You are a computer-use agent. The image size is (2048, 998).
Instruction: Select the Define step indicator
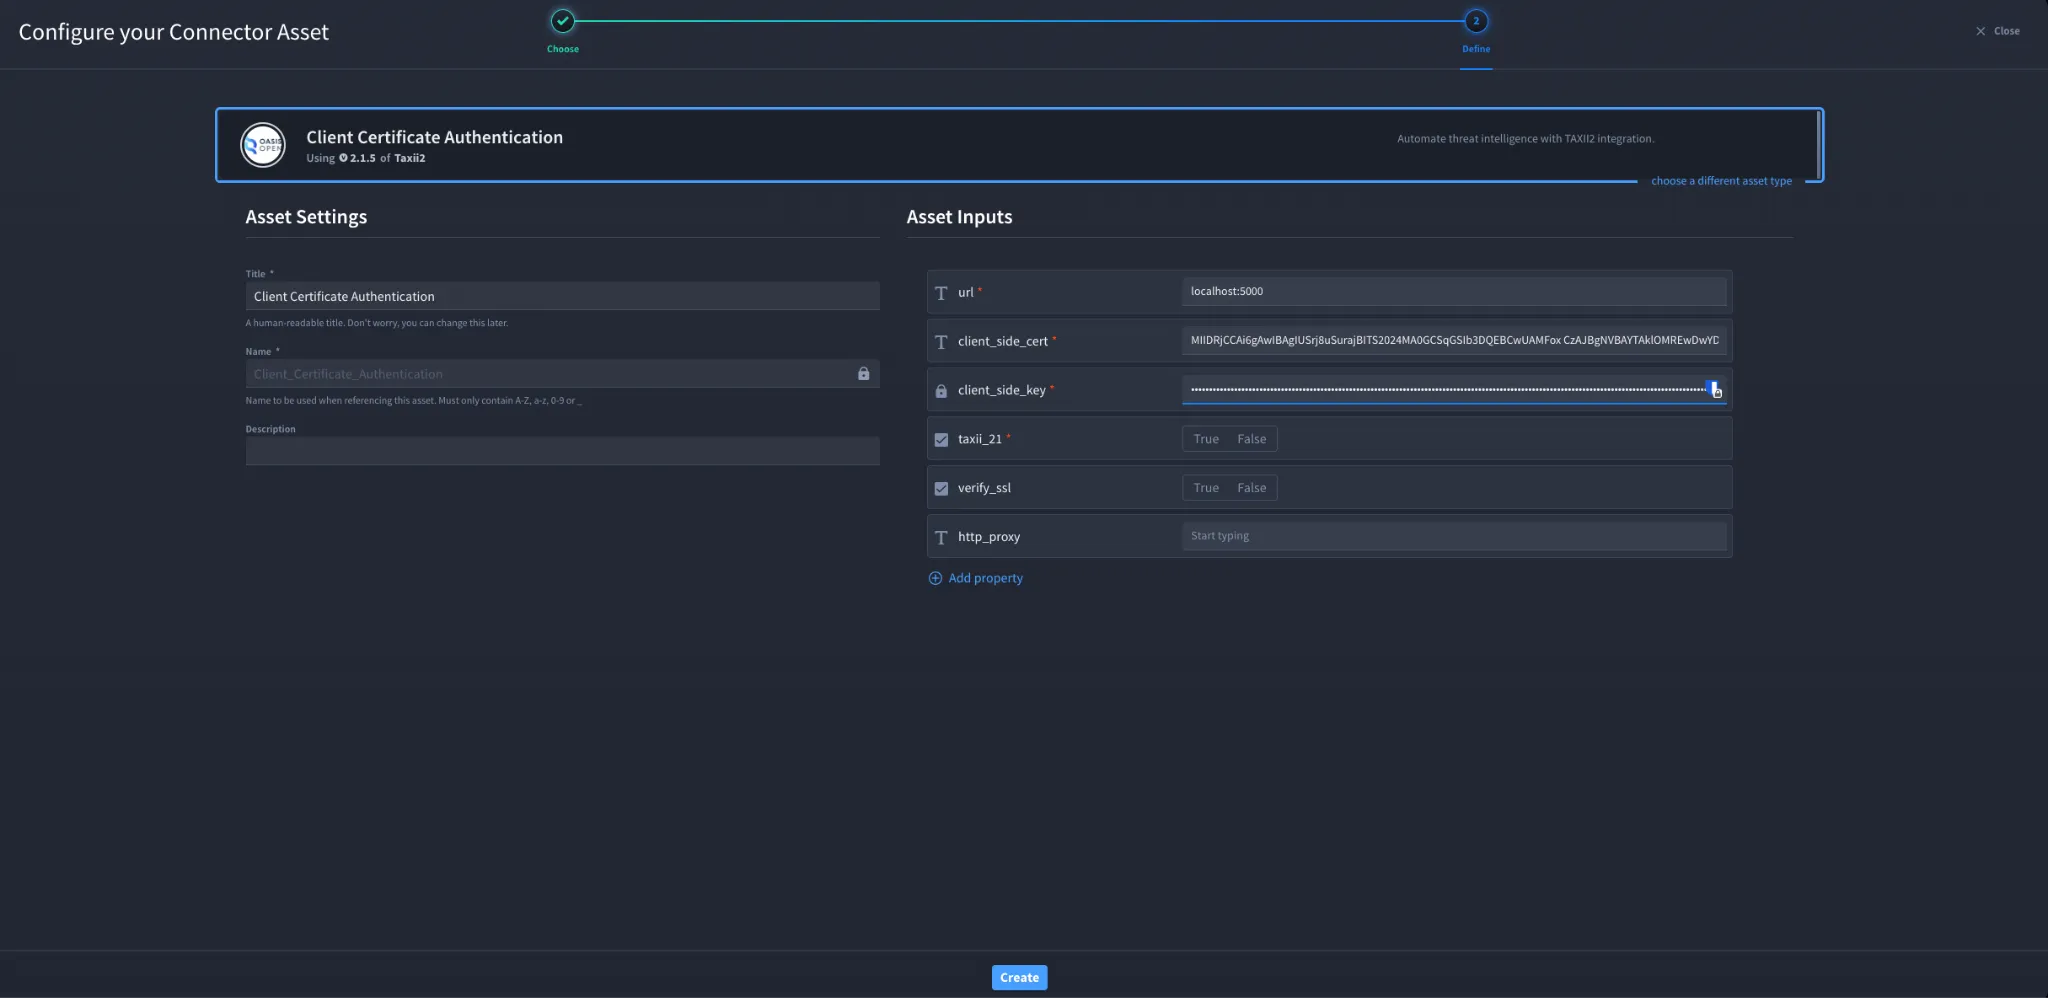1476,21
